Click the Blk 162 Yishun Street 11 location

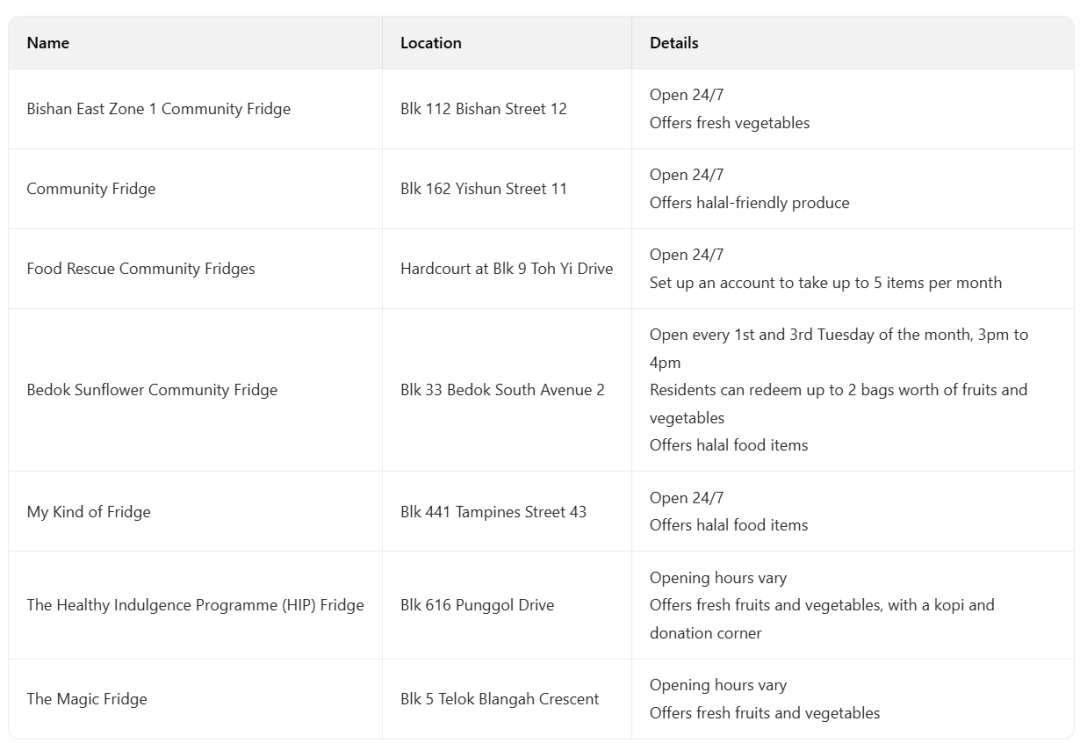click(x=483, y=189)
